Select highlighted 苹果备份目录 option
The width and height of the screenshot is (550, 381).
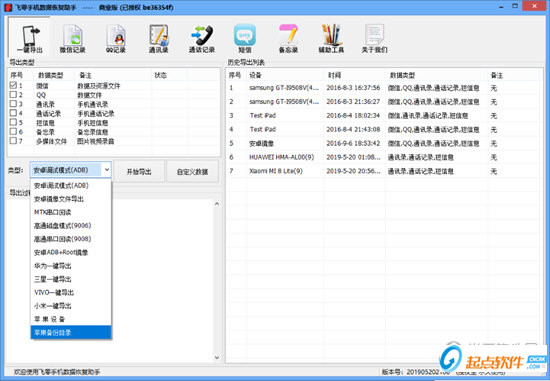point(71,332)
